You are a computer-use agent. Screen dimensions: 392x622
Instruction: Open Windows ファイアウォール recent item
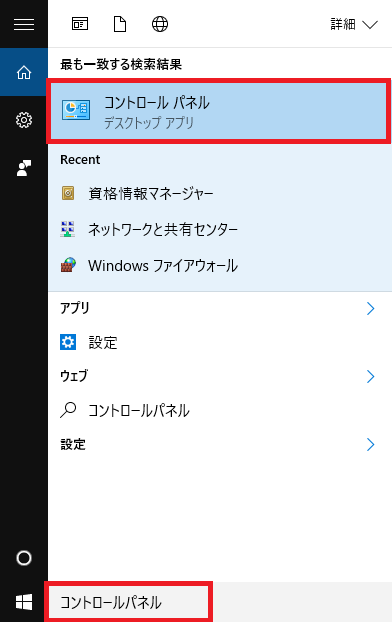click(x=220, y=265)
